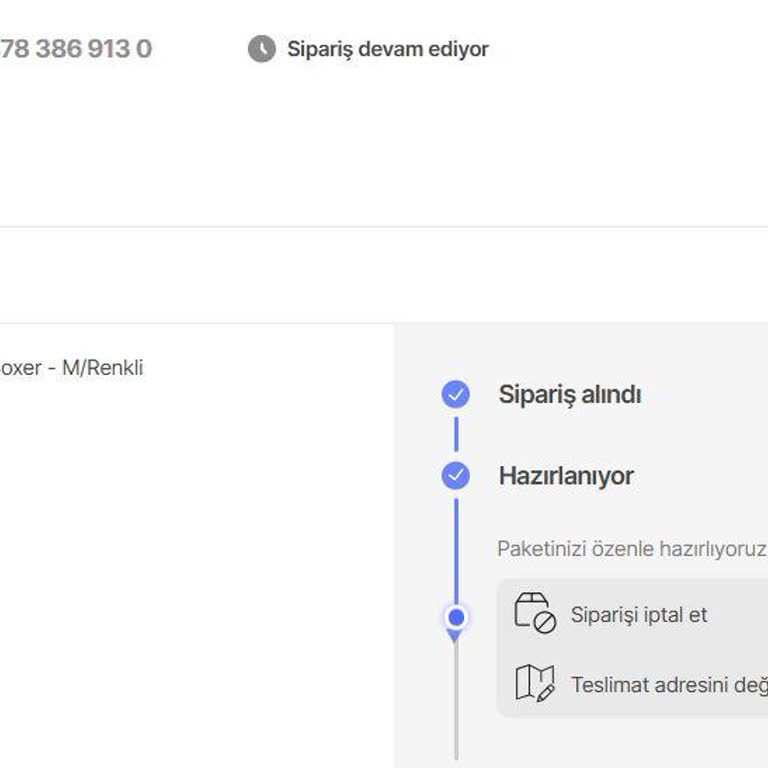Click the product name ending M/Renkli

(72, 368)
